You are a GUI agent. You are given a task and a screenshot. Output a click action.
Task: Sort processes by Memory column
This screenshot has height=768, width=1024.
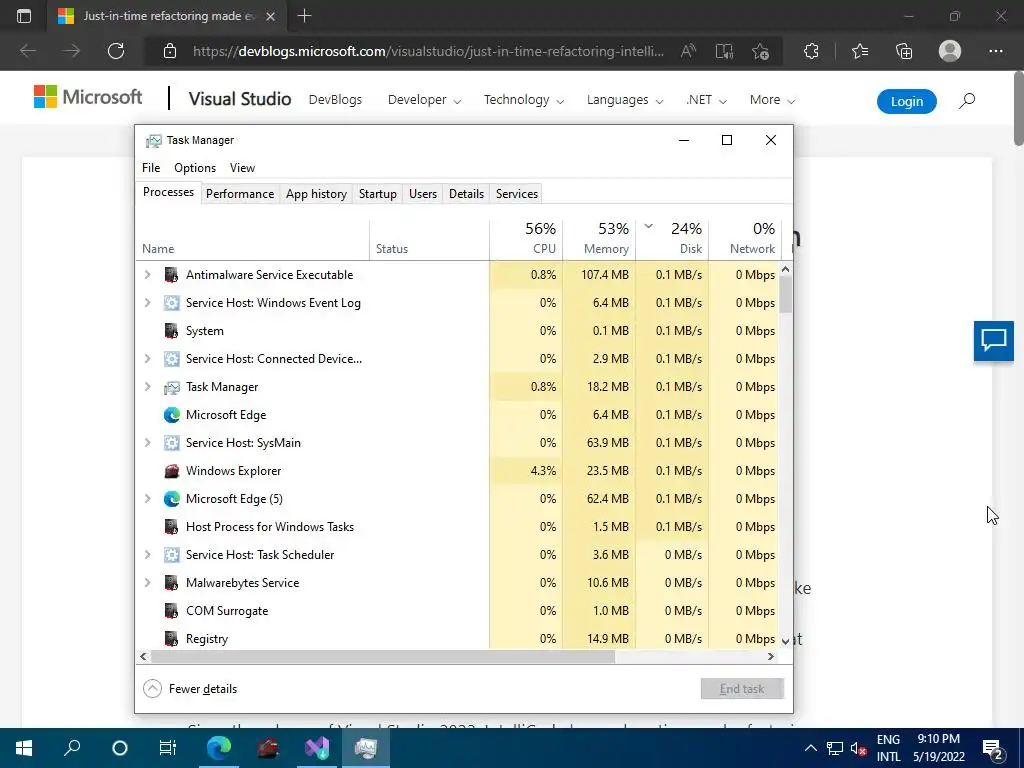599,238
